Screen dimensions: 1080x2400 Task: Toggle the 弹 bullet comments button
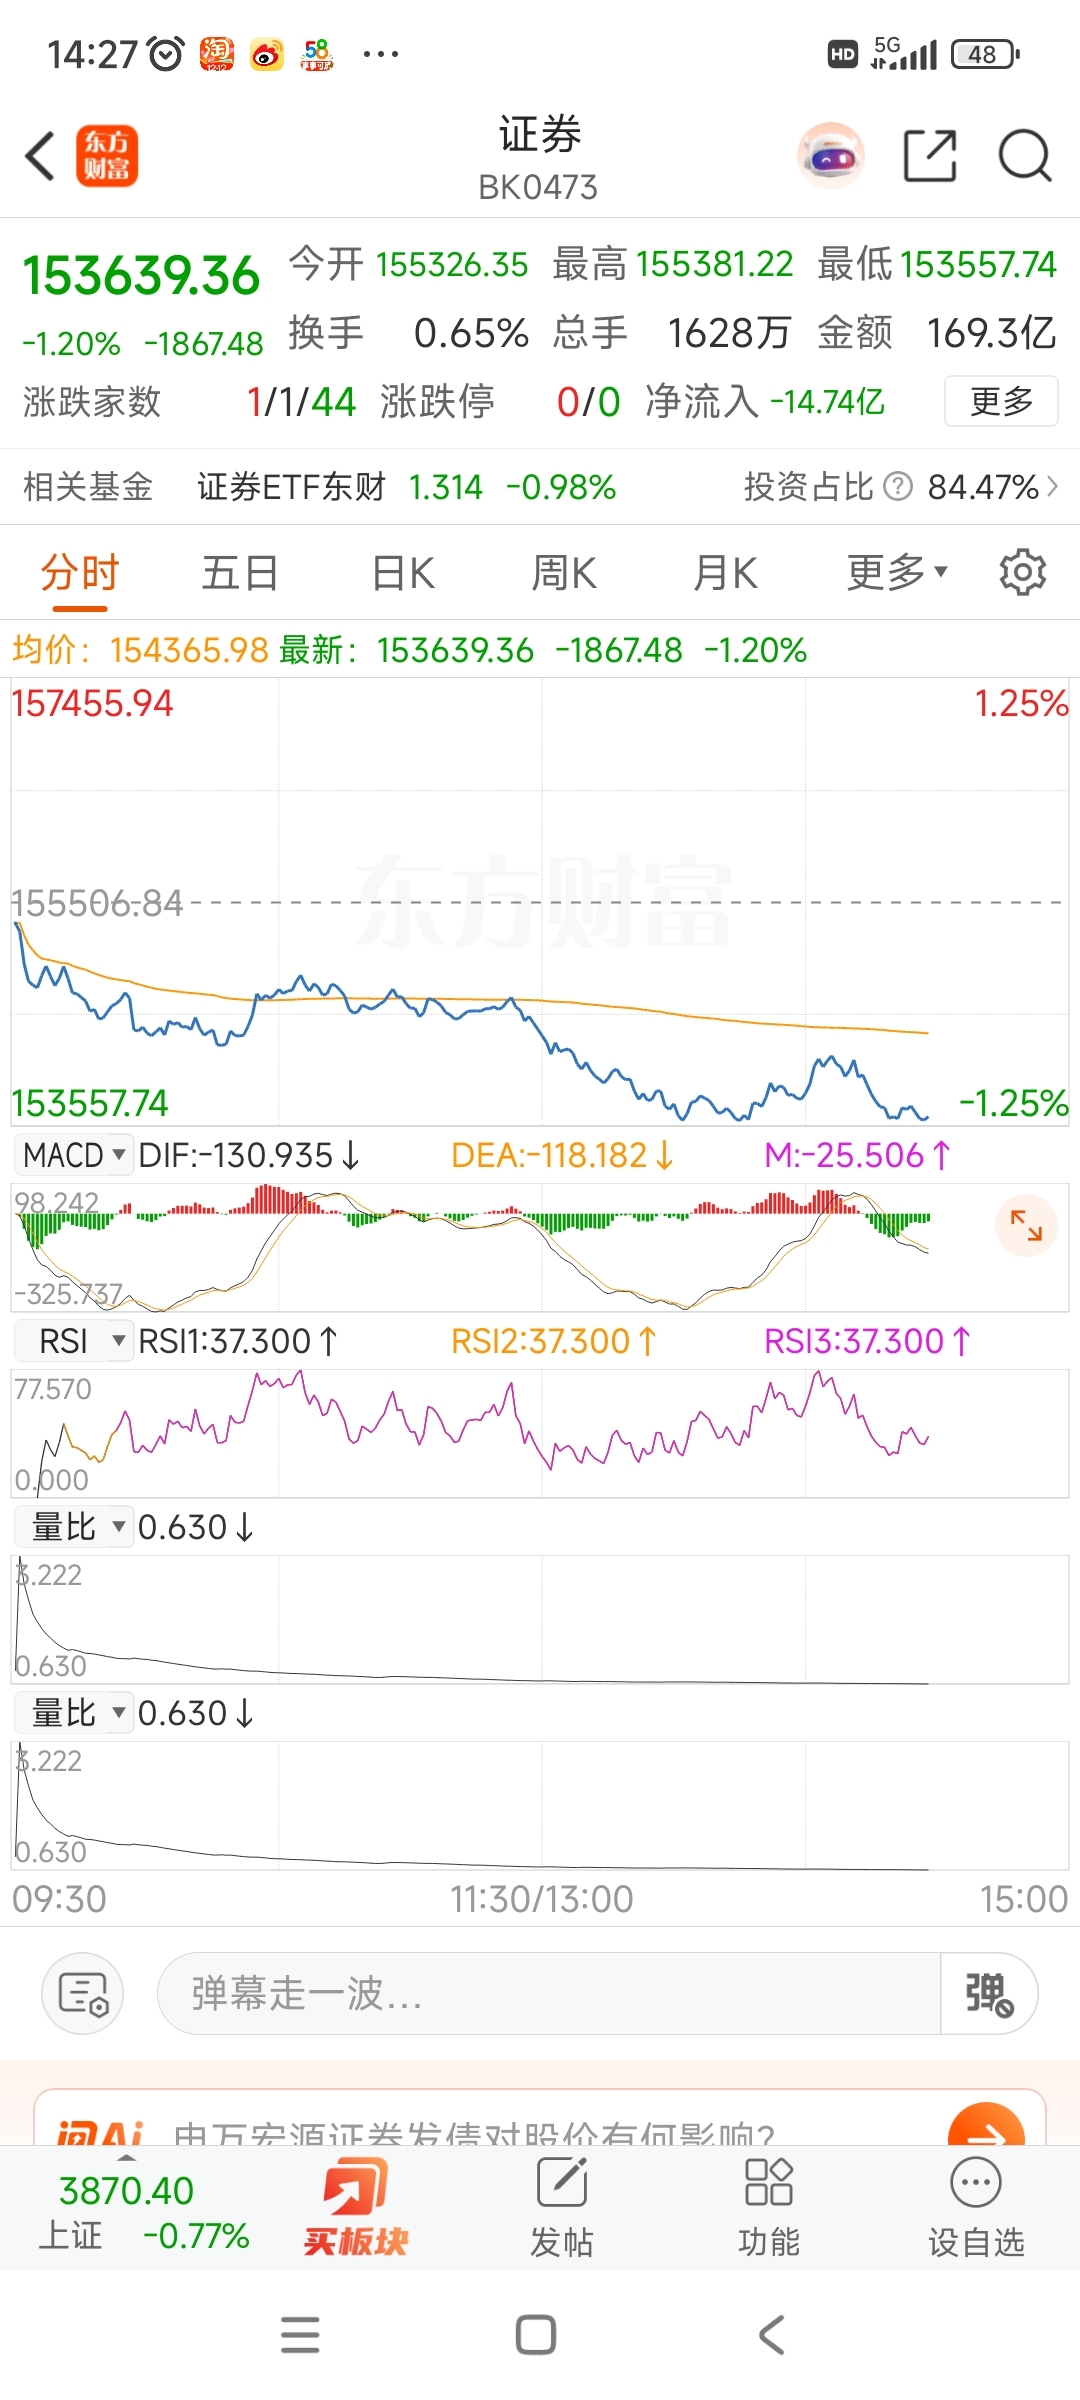click(988, 1993)
